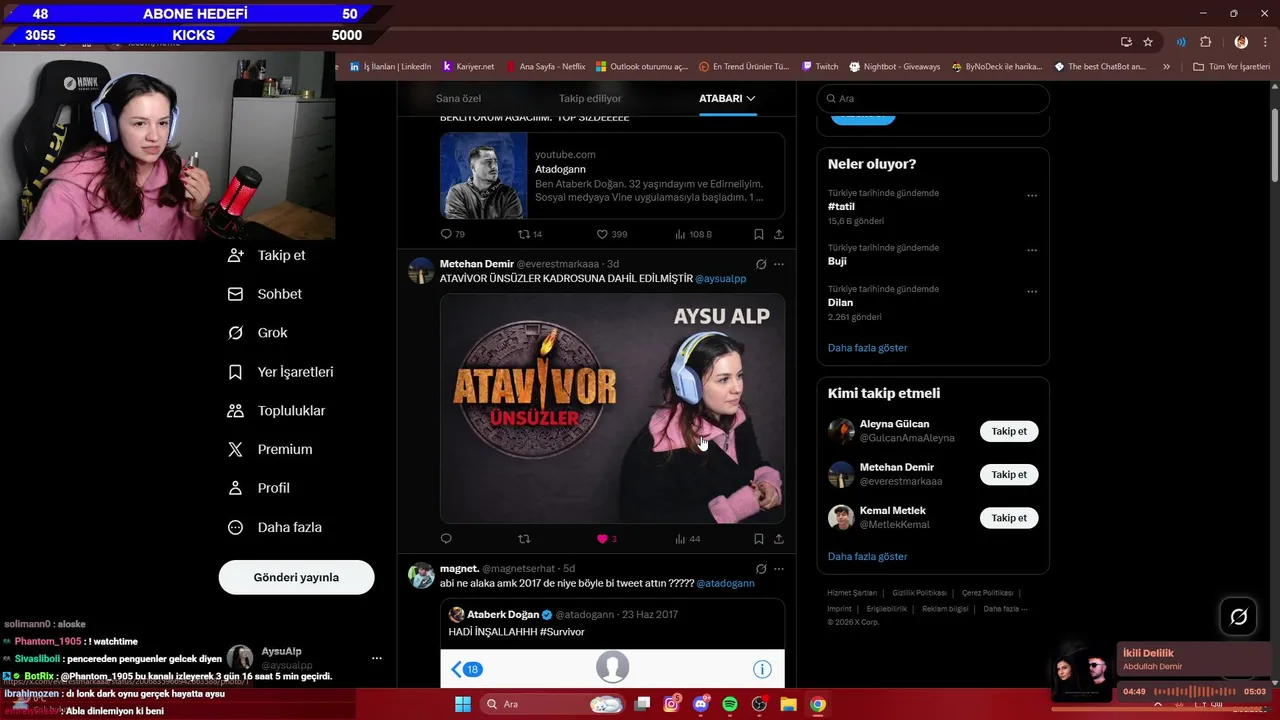This screenshot has height=720, width=1280.
Task: Open the @aysualpp mention link
Action: click(720, 278)
